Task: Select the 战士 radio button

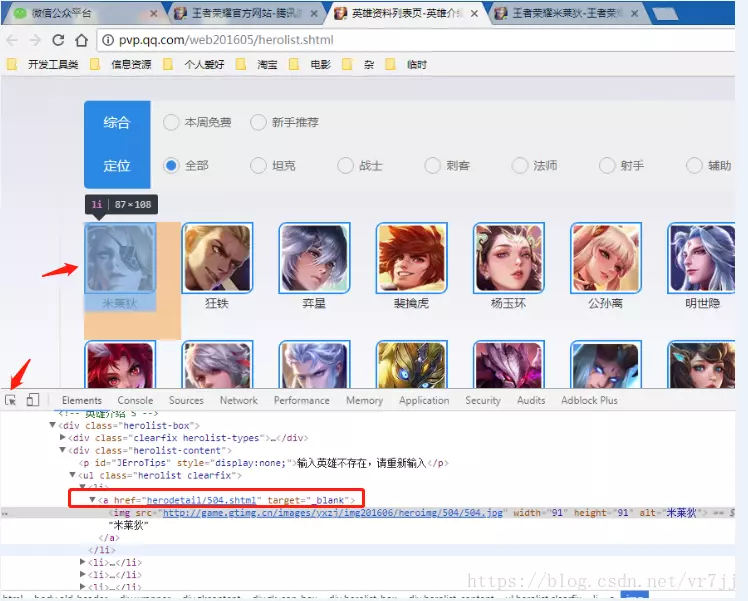Action: [x=345, y=166]
